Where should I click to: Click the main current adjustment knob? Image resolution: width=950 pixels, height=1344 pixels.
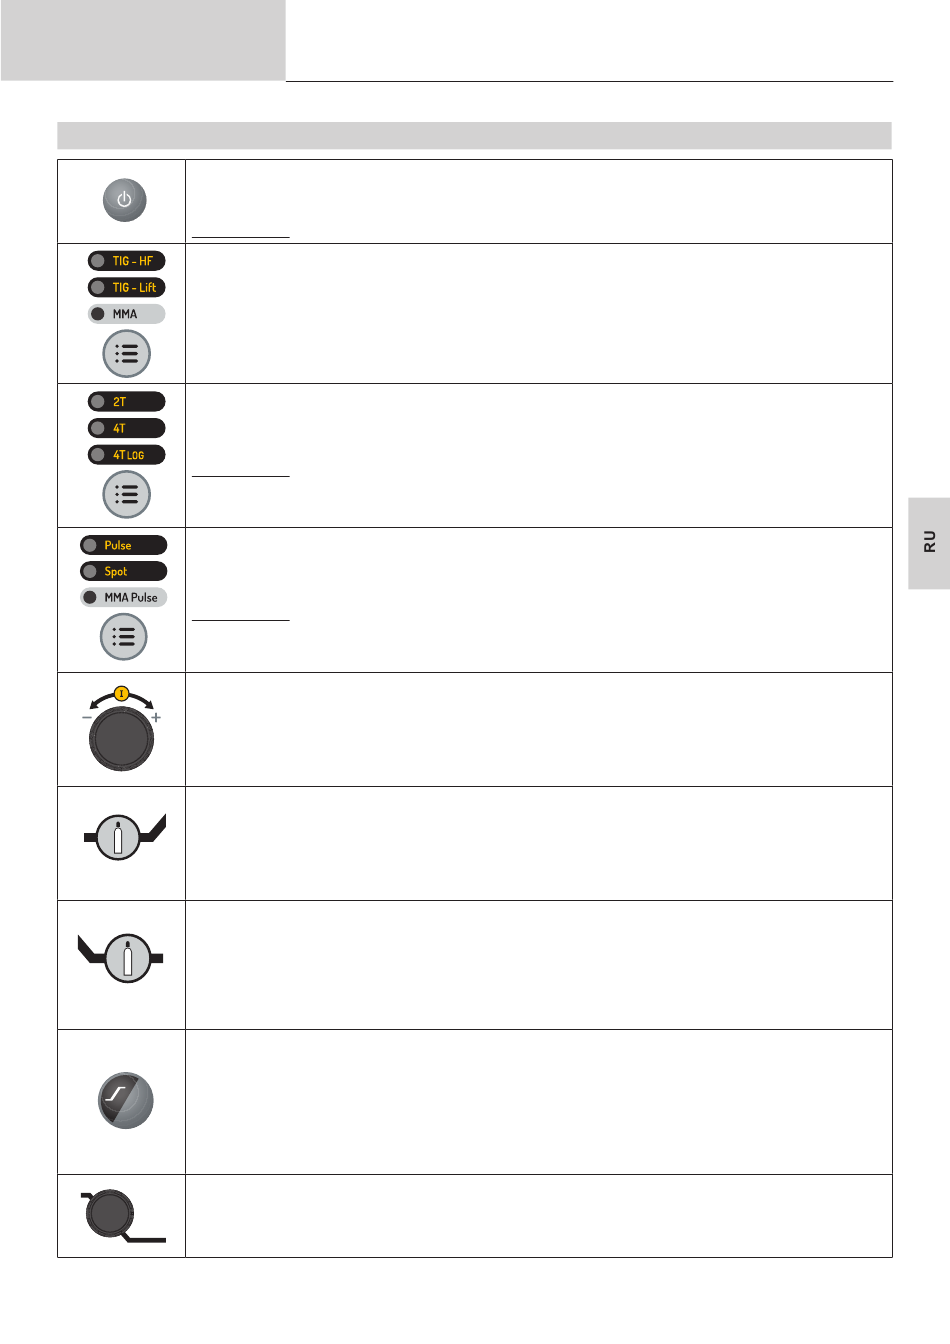[121, 740]
